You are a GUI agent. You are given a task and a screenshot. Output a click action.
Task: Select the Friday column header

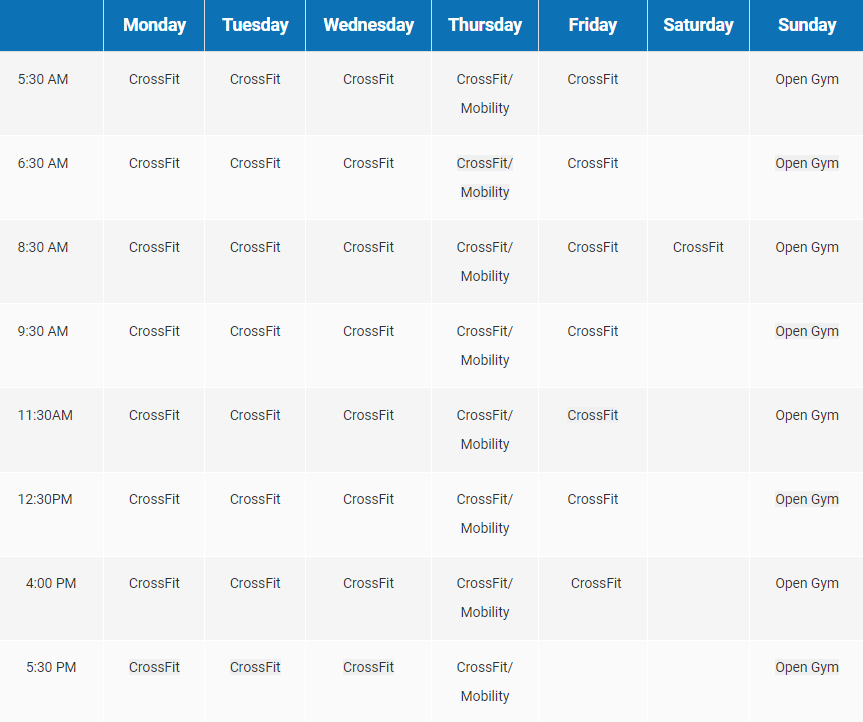pos(593,25)
